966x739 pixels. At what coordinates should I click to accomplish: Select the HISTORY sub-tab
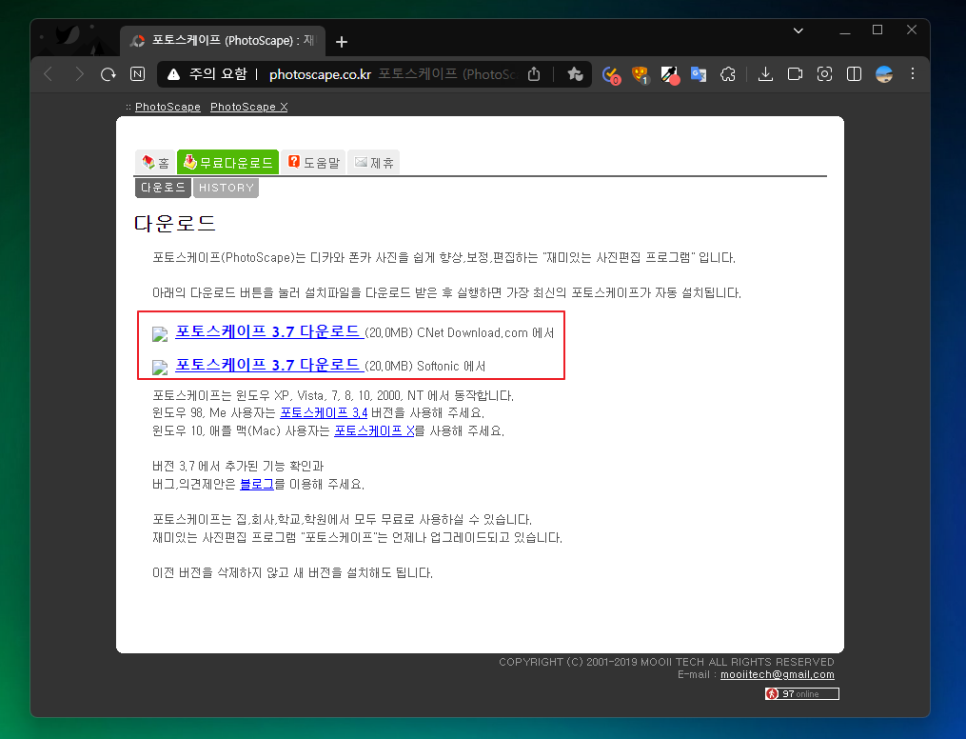click(x=226, y=188)
